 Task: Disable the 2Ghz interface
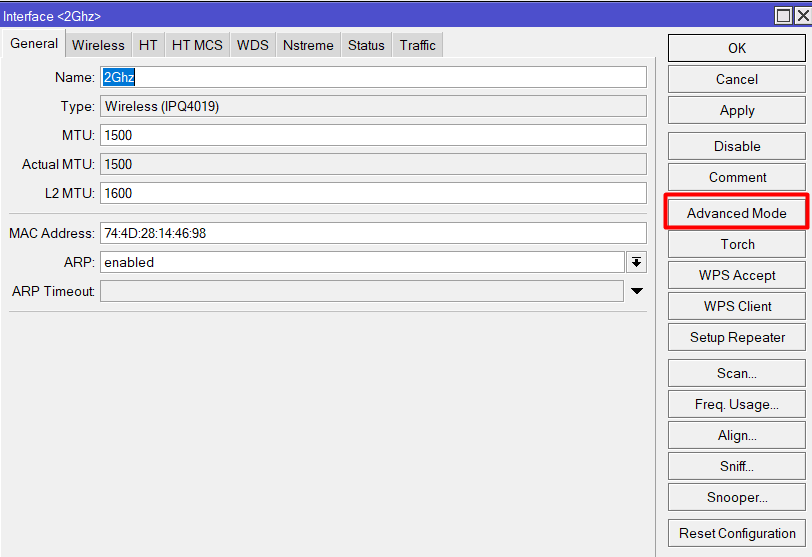tap(737, 146)
